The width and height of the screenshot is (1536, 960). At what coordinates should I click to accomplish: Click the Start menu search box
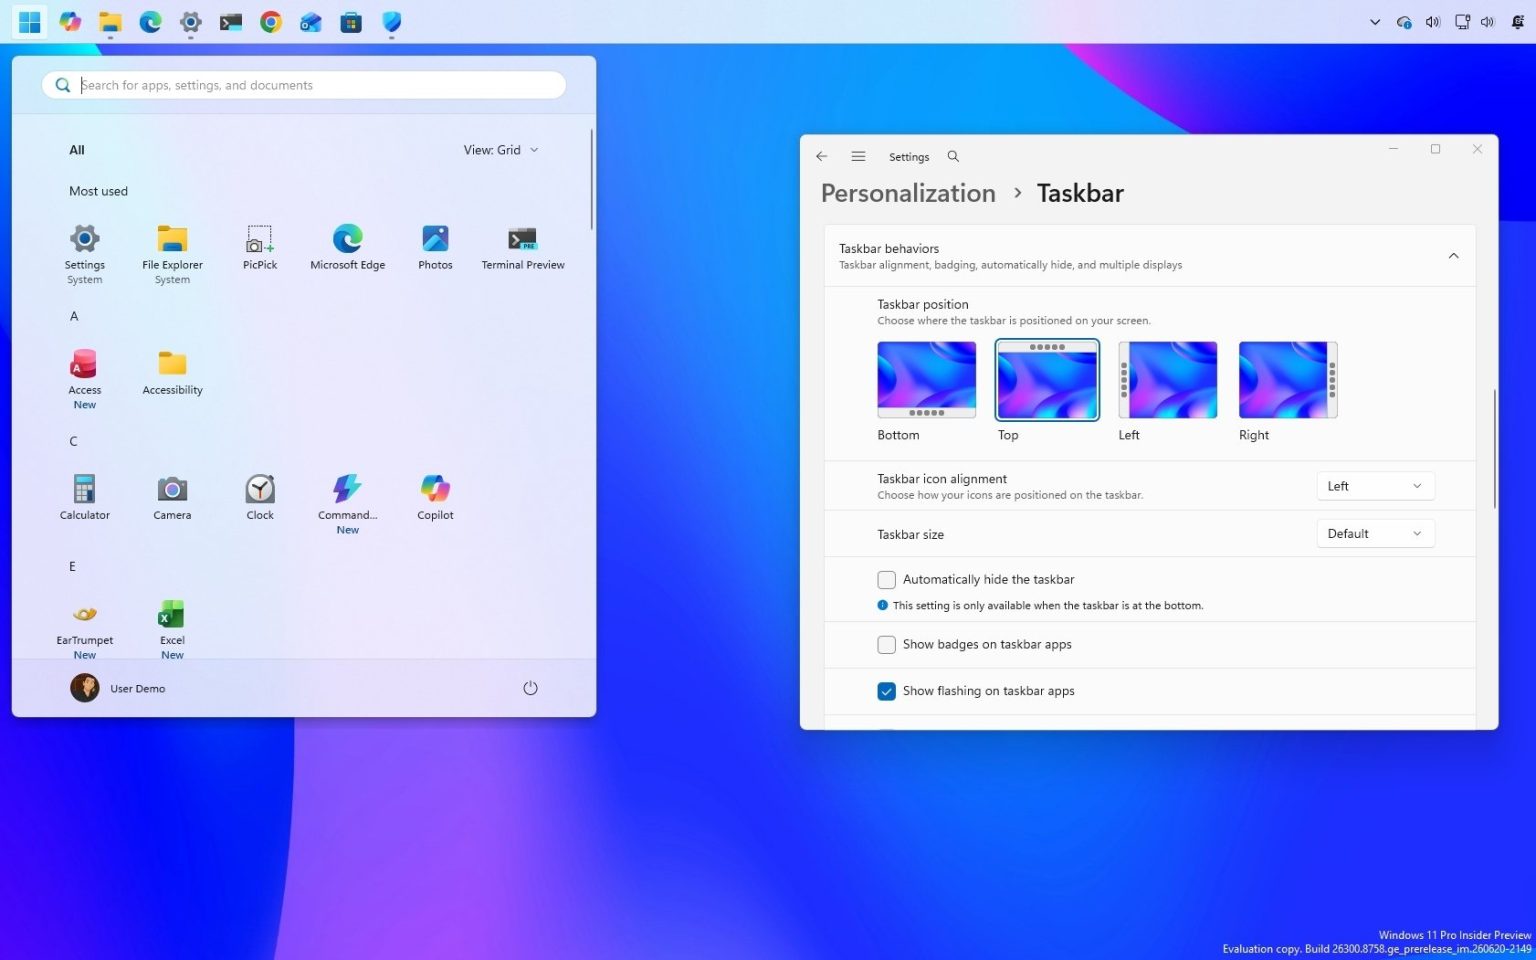point(304,85)
